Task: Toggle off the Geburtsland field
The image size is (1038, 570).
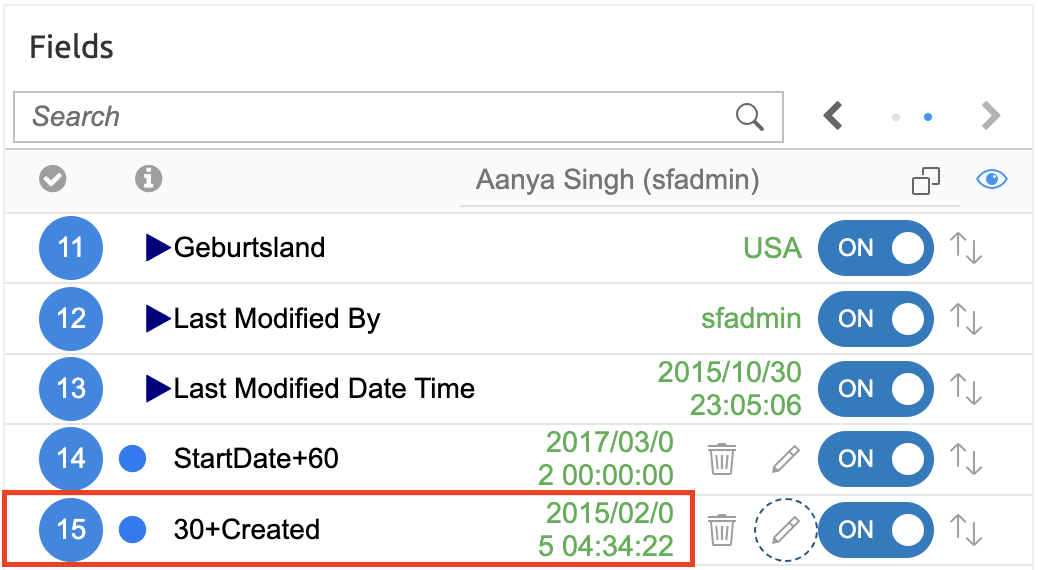Action: (876, 248)
